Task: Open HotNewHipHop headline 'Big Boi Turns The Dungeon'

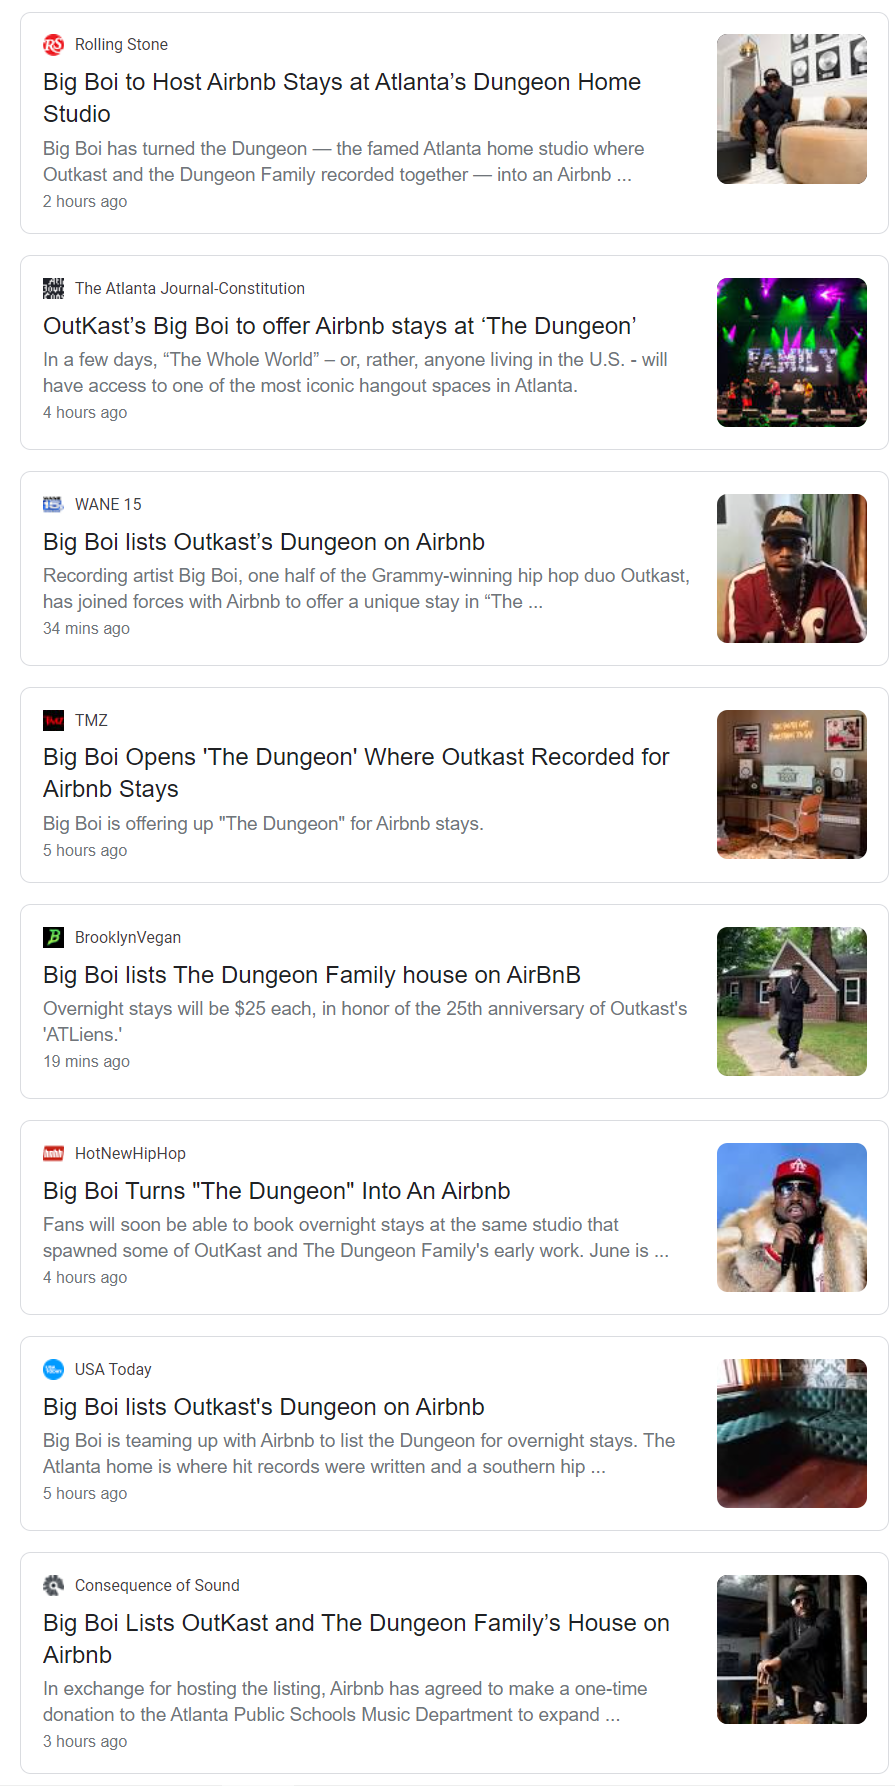Action: click(277, 1191)
